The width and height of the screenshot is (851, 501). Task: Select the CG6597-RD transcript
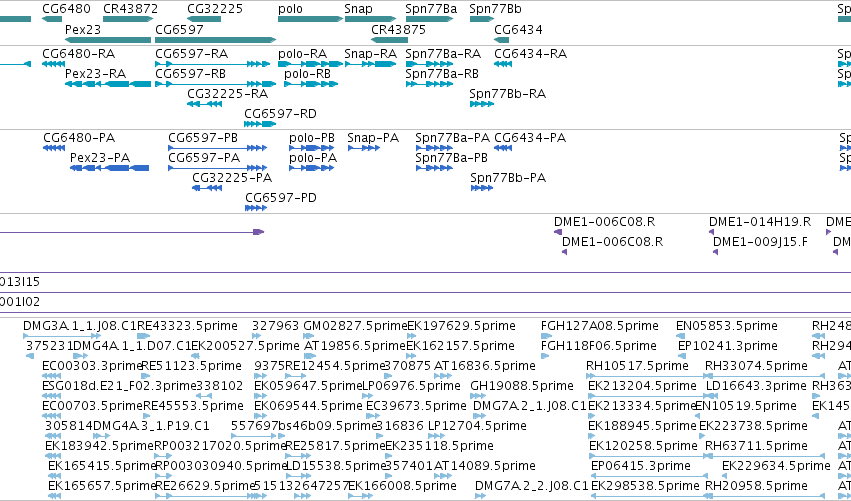coord(260,124)
